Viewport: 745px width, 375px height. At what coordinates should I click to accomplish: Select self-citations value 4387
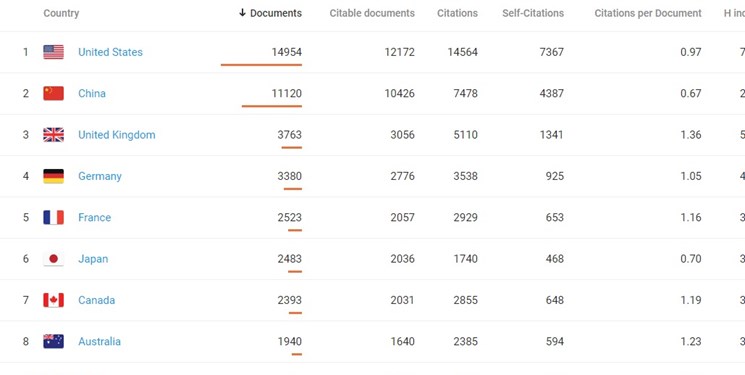pyautogui.click(x=552, y=93)
